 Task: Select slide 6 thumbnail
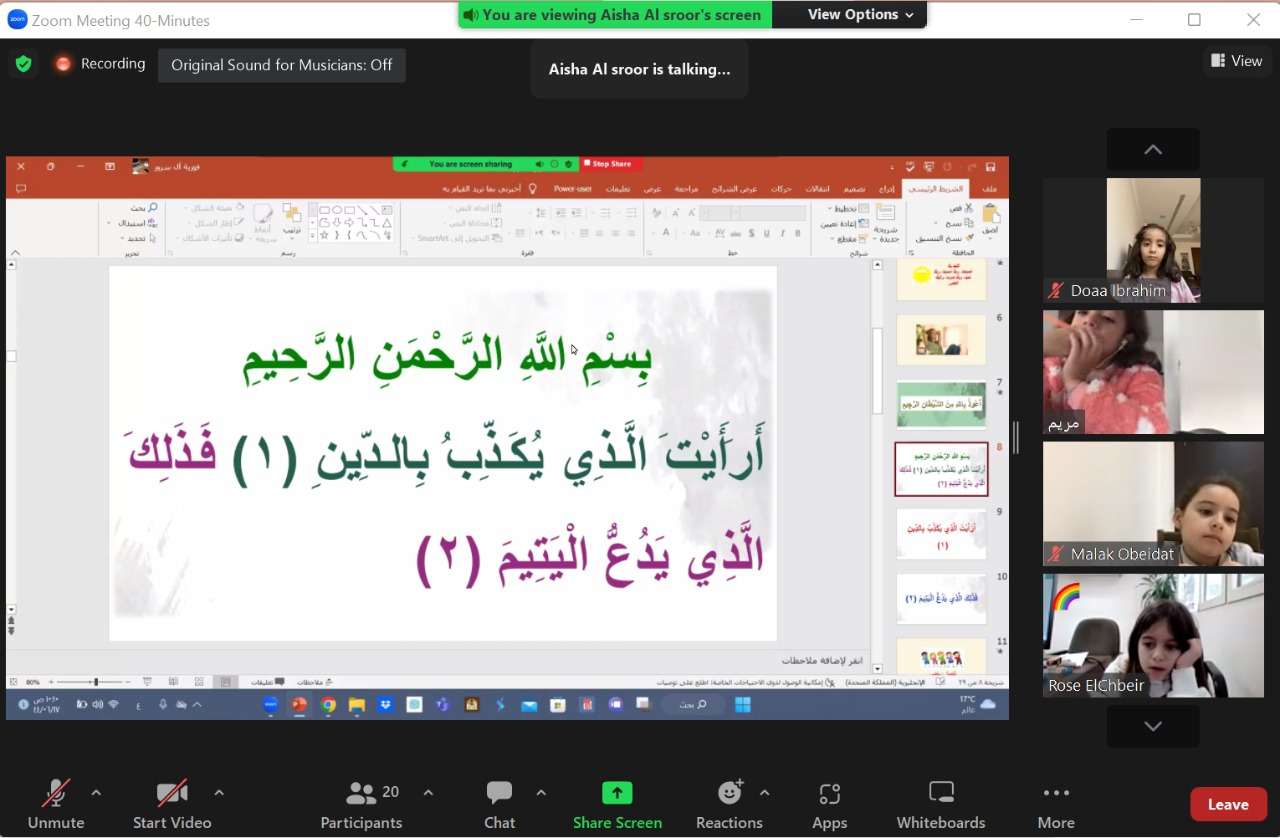[x=941, y=341]
